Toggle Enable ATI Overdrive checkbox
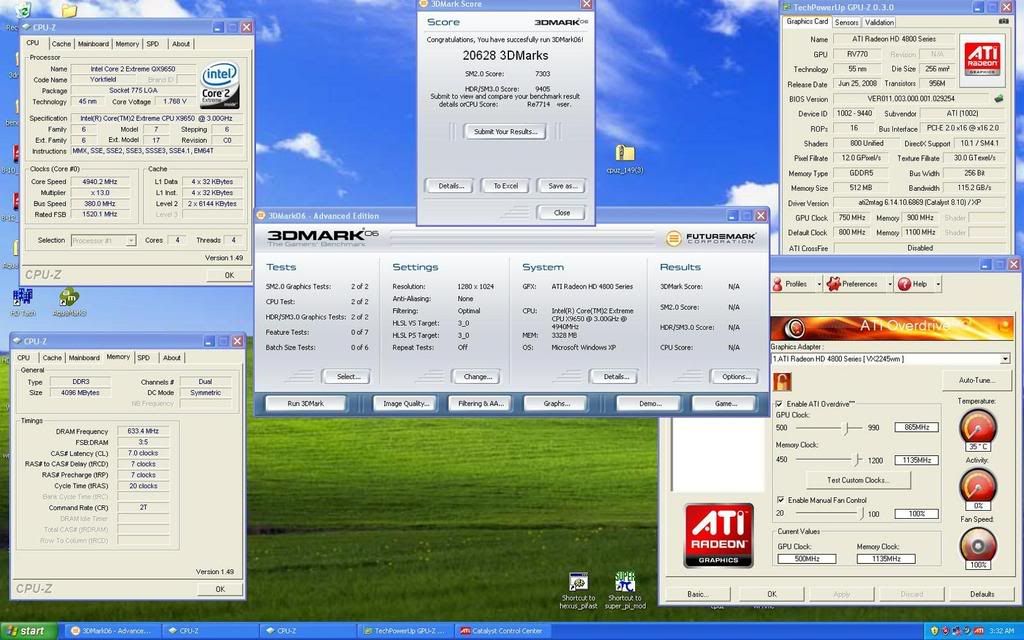1024x640 pixels. 779,404
